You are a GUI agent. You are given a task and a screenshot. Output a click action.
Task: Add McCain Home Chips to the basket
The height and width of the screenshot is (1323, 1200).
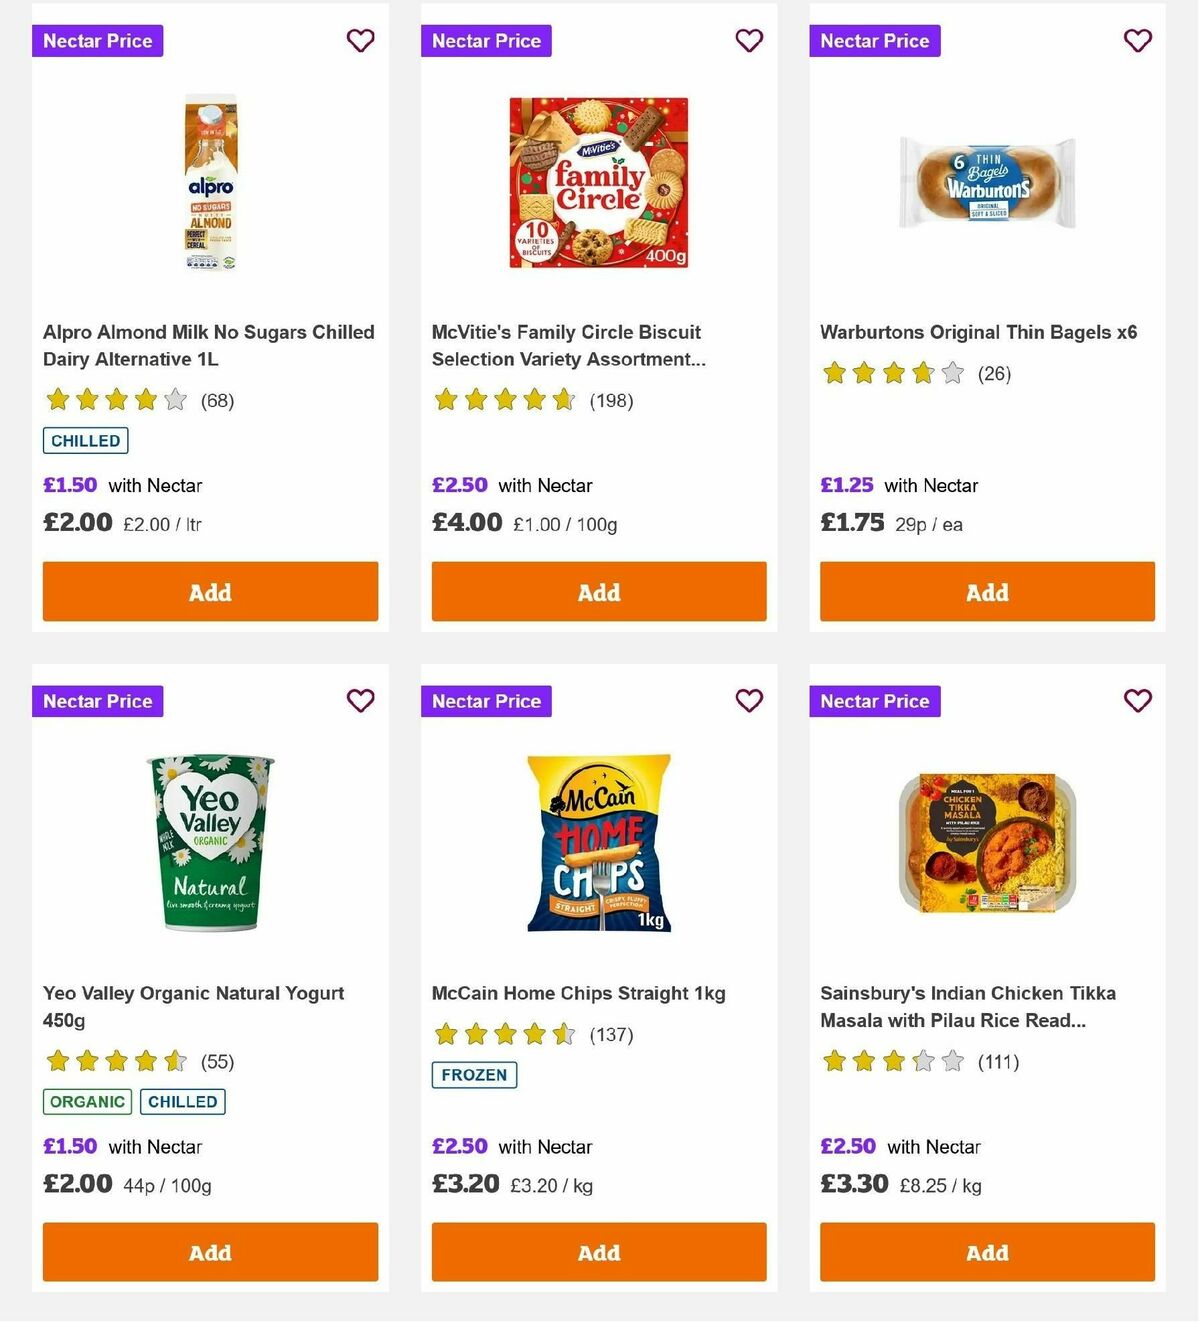click(598, 1252)
